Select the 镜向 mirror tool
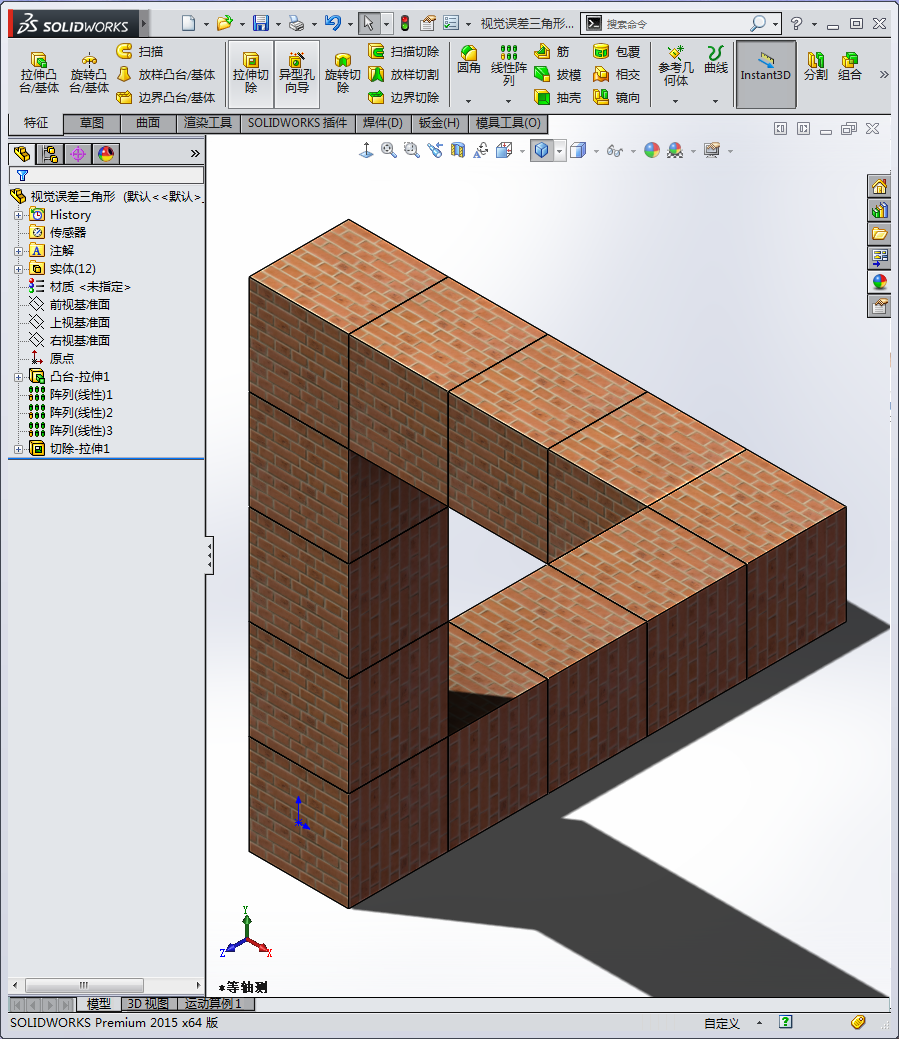 (x=616, y=97)
